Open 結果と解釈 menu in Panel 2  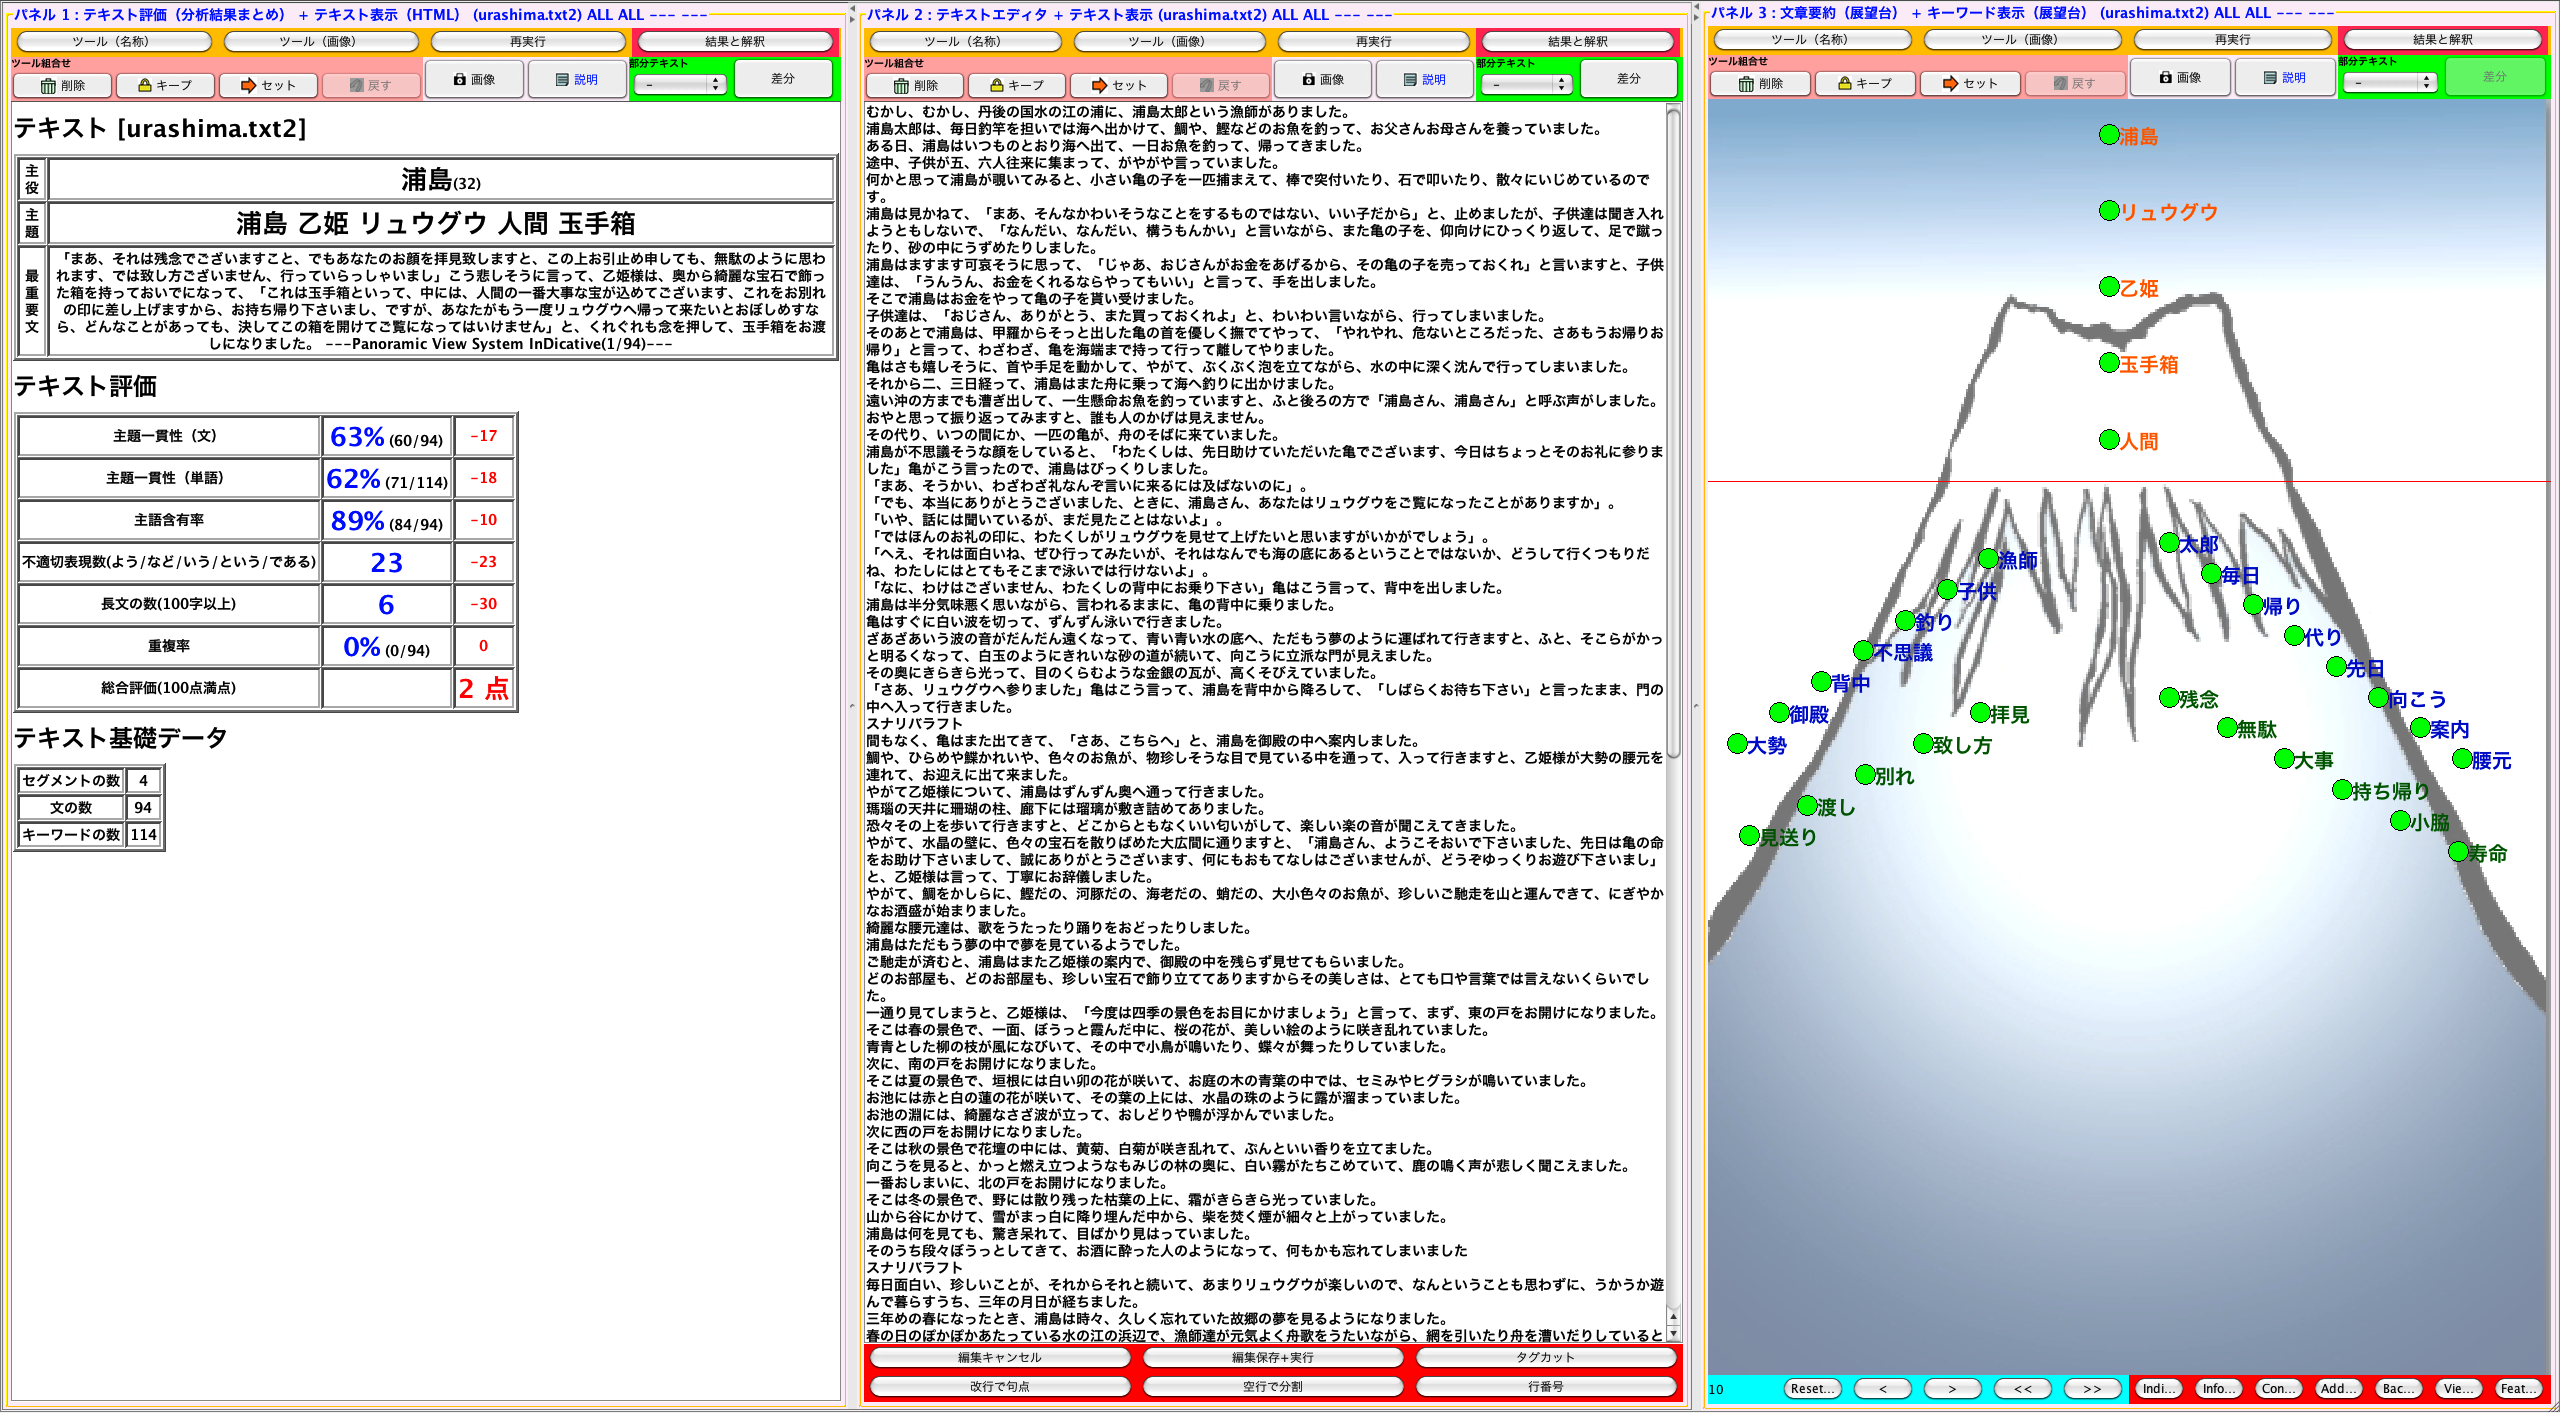tap(1577, 41)
